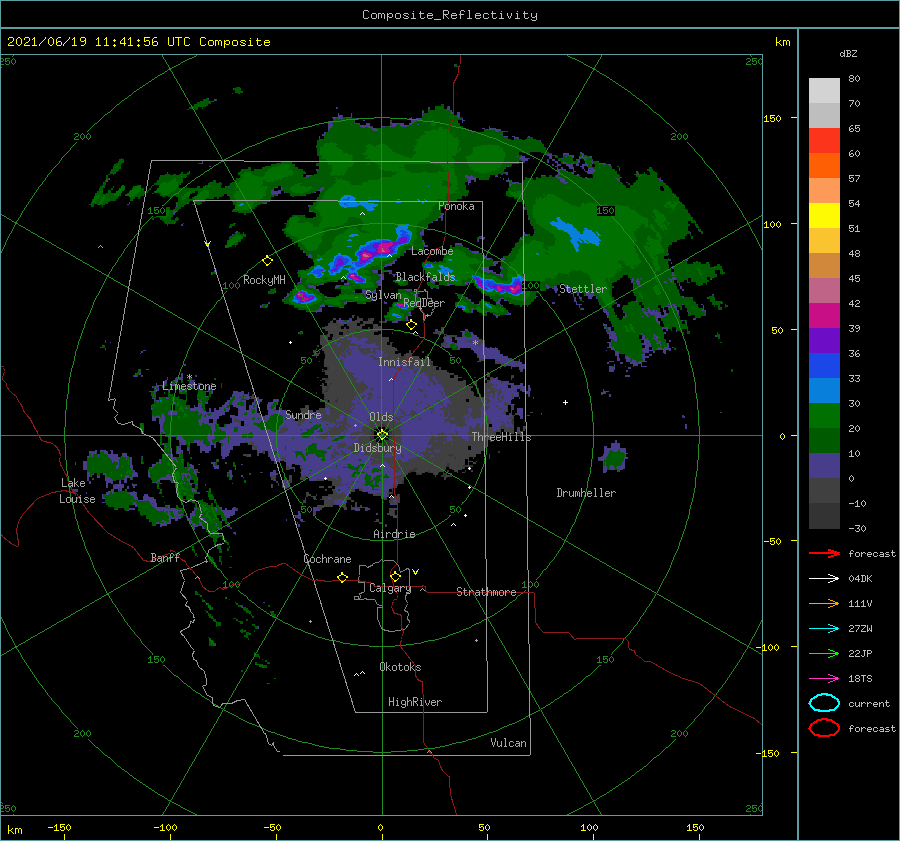Select the orange 111V arrow icon
Screen dimensions: 900x841
(x=824, y=603)
